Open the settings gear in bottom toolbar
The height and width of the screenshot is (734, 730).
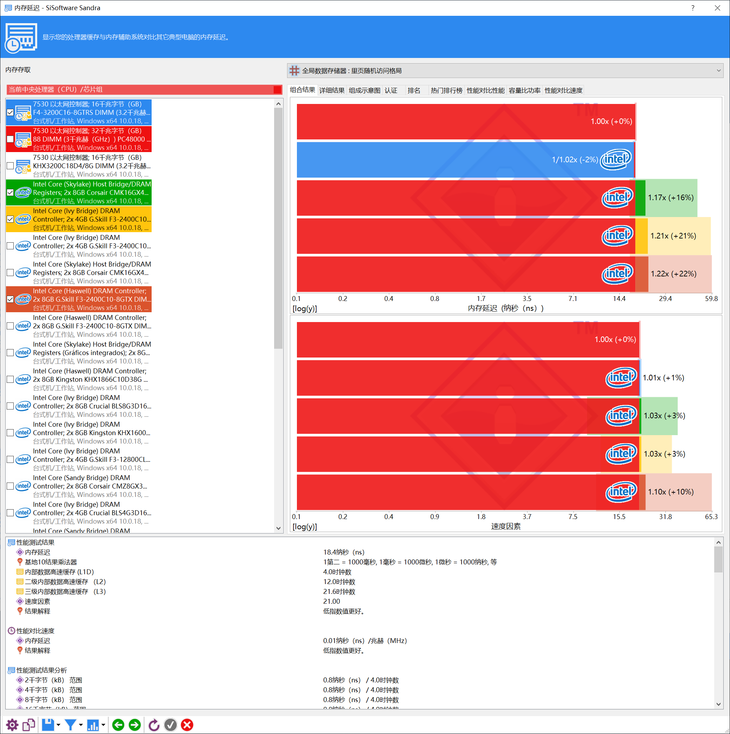(12, 724)
